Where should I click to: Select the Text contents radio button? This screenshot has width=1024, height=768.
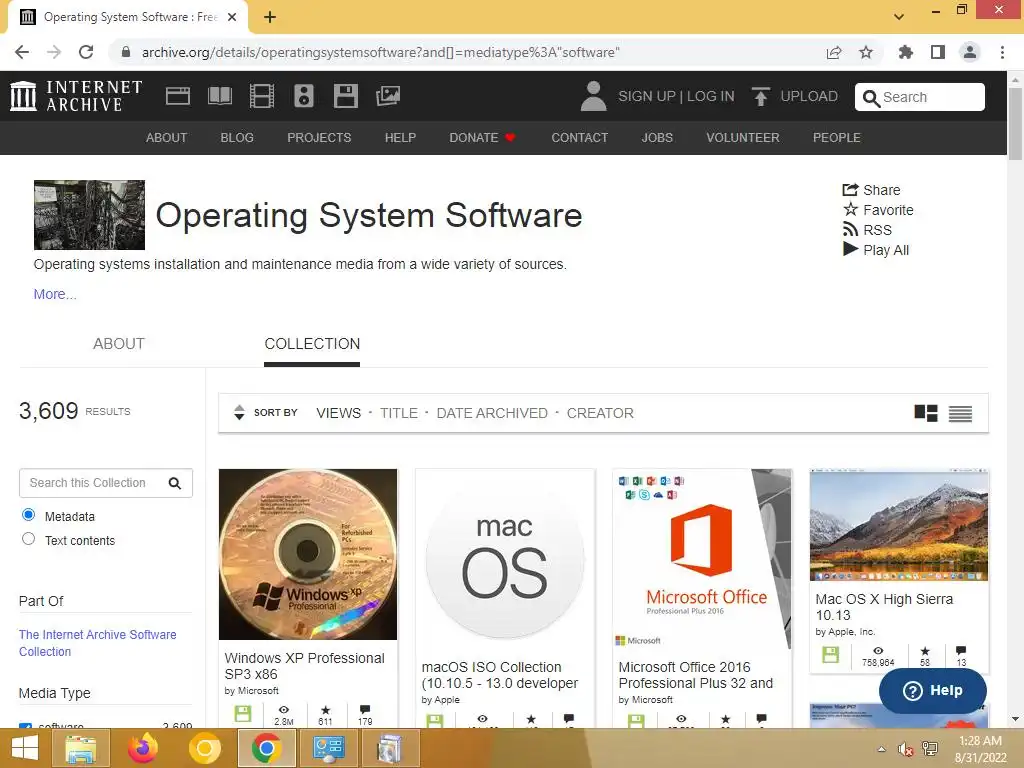click(x=28, y=539)
